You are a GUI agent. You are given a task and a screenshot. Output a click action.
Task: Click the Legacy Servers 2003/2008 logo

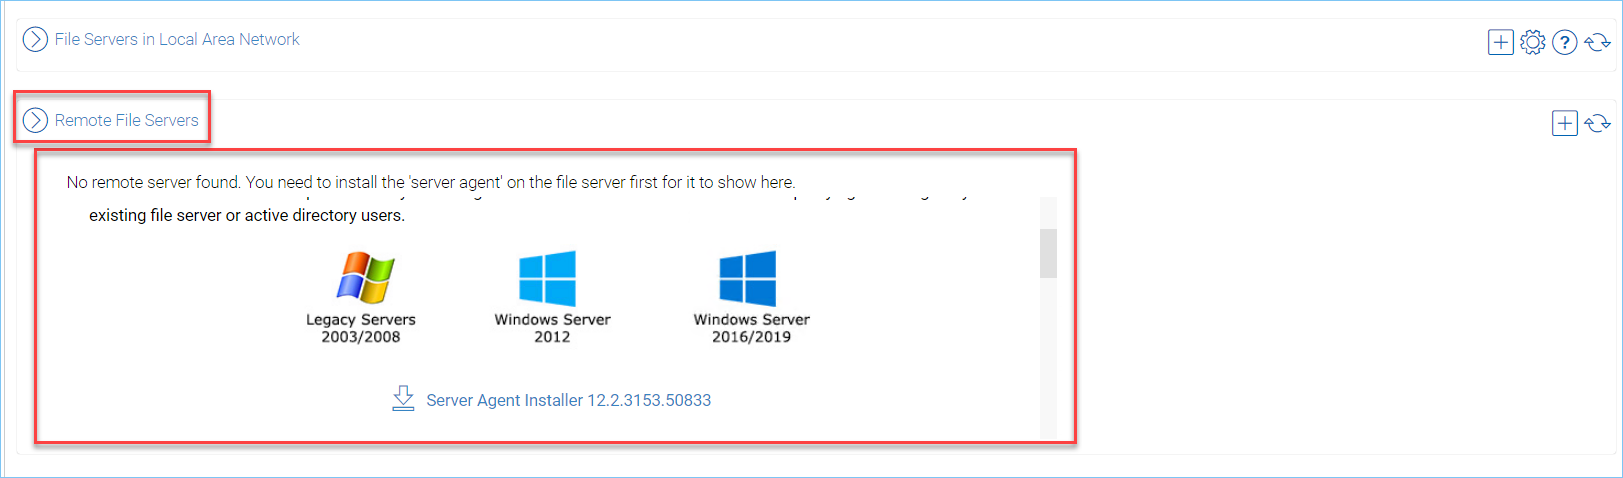tap(365, 277)
